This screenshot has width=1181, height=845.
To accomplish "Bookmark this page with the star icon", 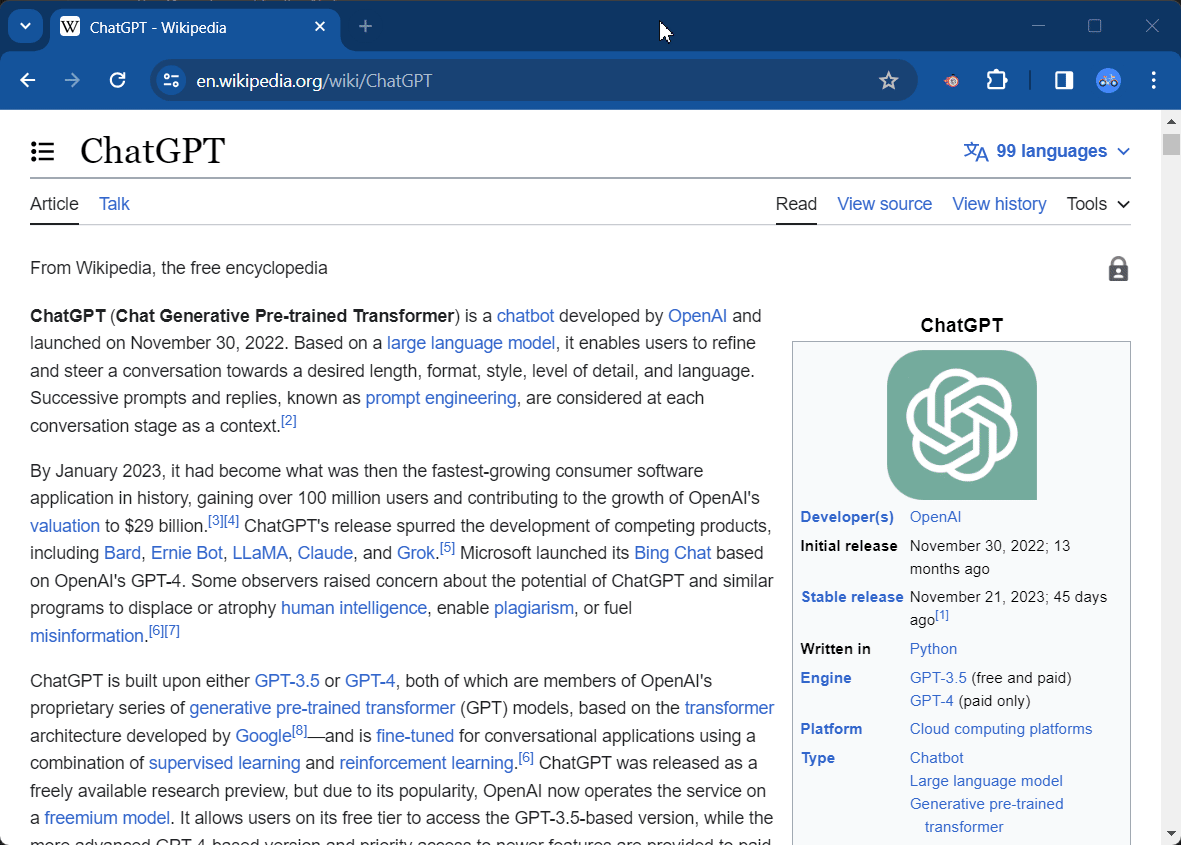I will [889, 81].
